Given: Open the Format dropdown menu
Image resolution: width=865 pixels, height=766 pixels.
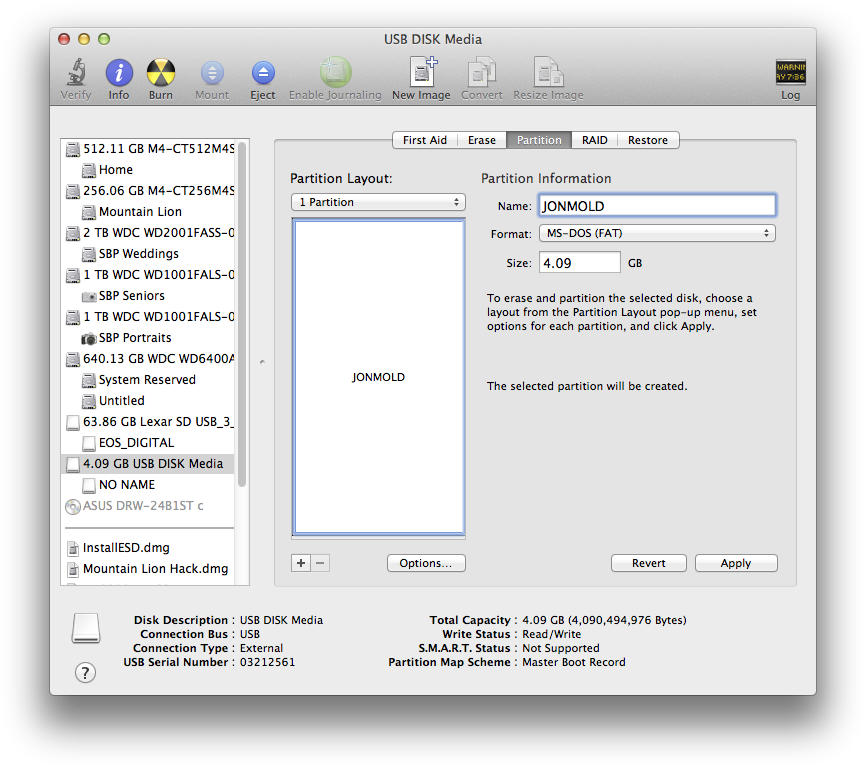Looking at the screenshot, I should [657, 232].
